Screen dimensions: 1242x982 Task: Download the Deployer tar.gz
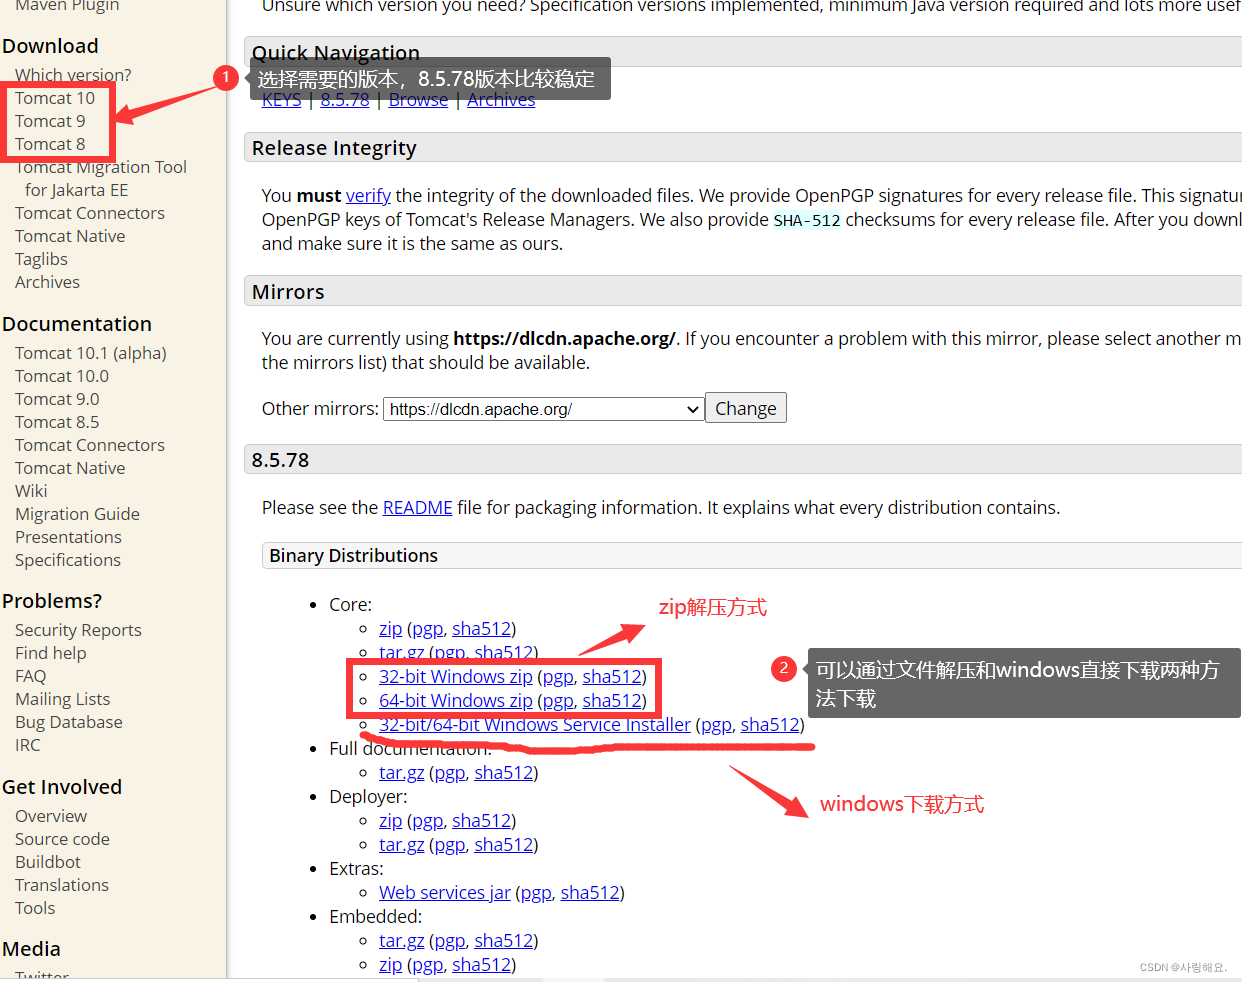click(x=401, y=845)
